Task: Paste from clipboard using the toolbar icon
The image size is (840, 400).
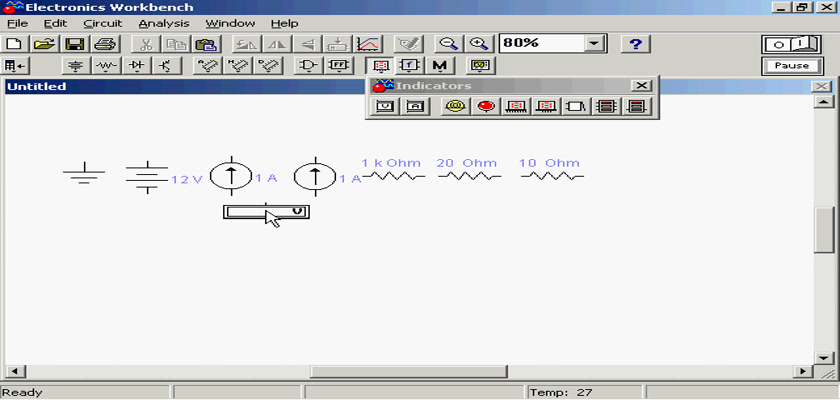Action: click(205, 44)
